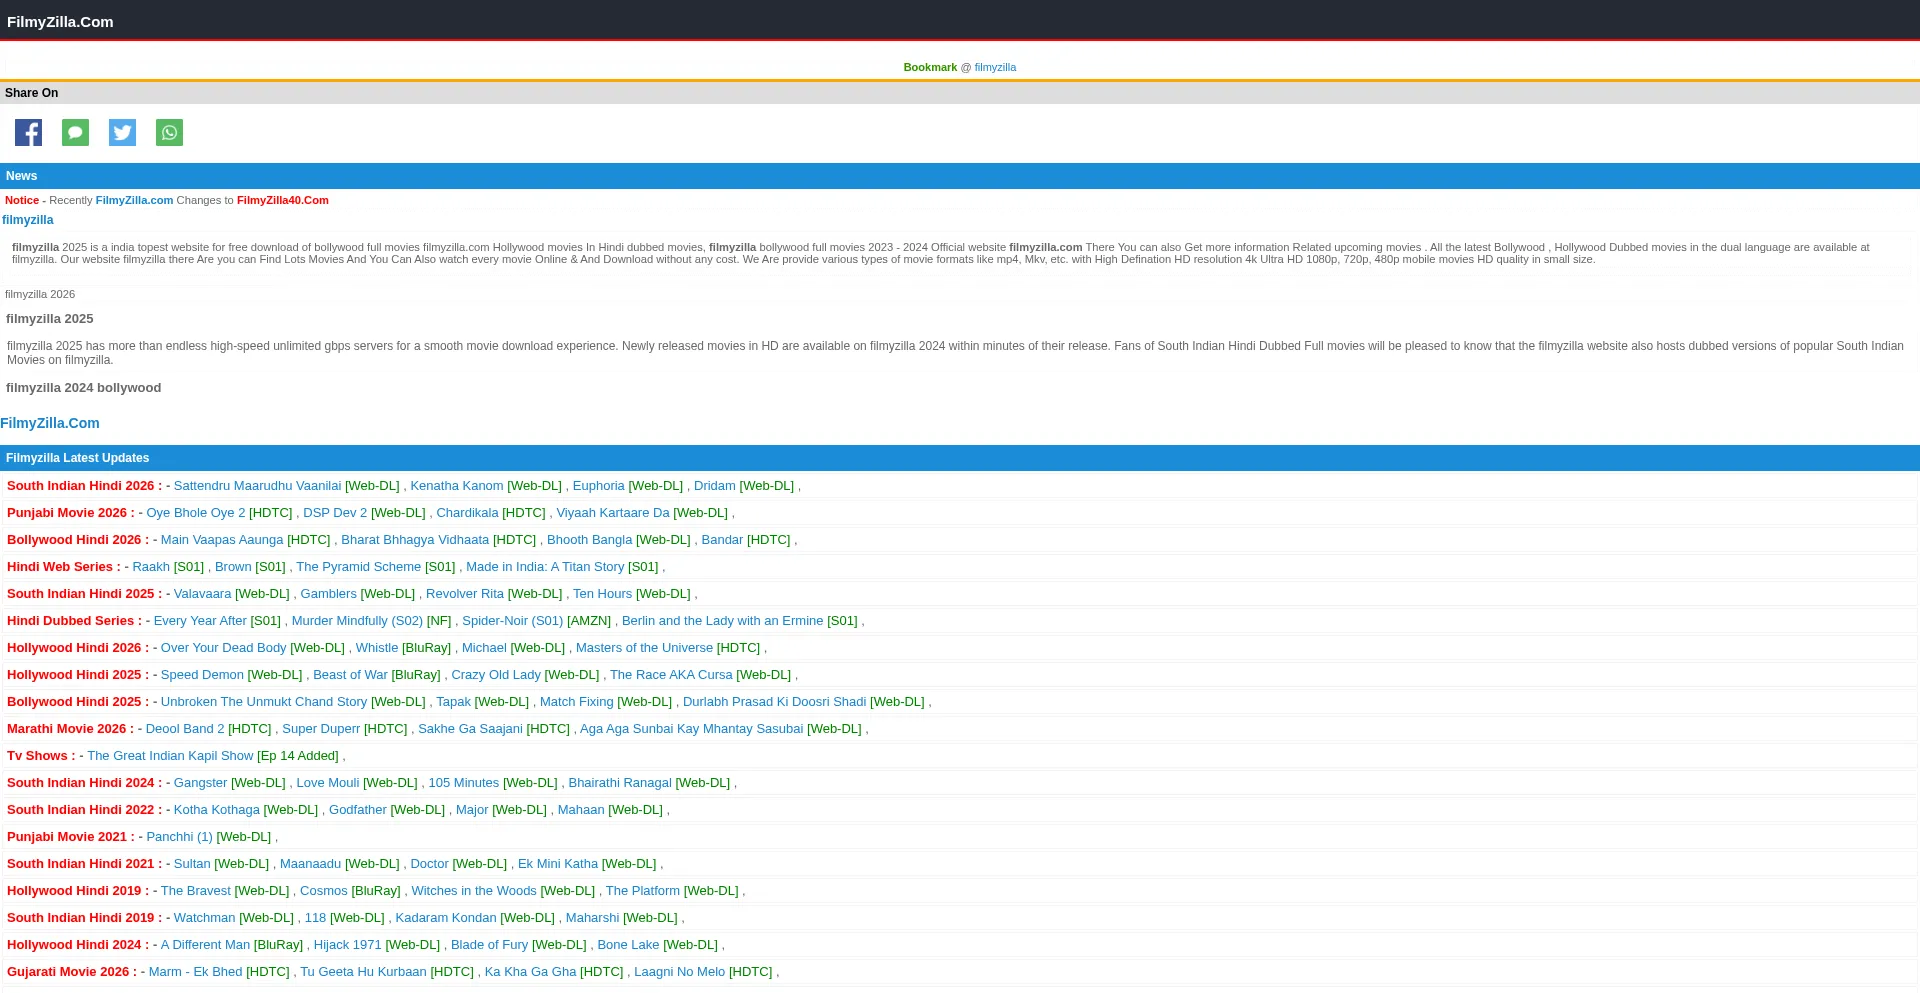
Task: Open Main Vaapas Aaunga movie
Action: pos(222,540)
